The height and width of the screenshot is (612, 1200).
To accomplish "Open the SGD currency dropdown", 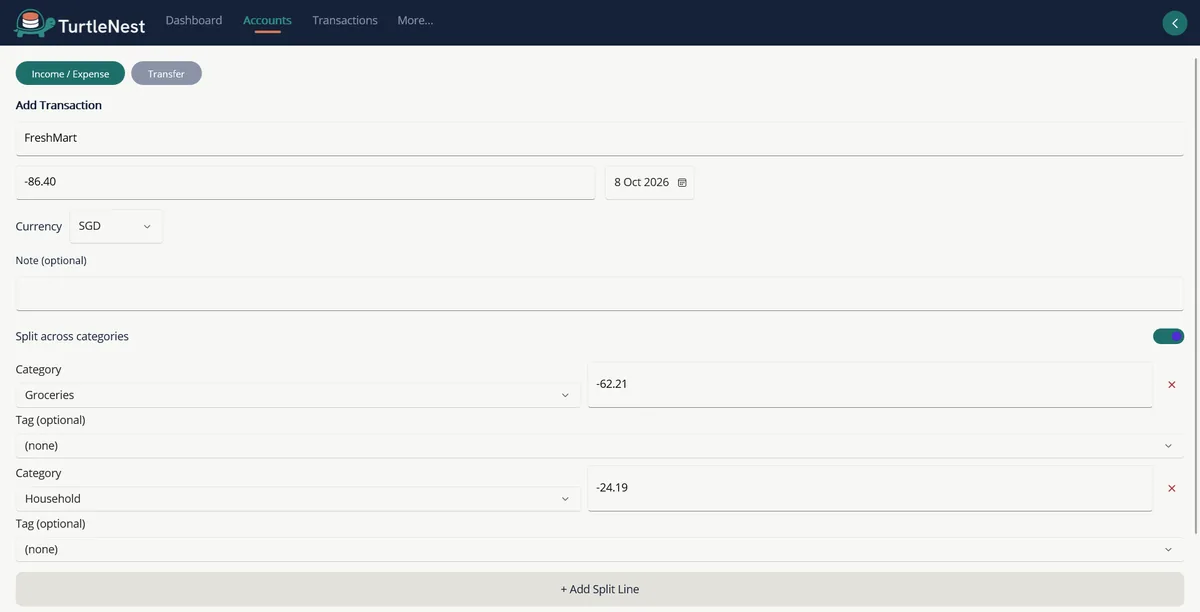I will (116, 226).
